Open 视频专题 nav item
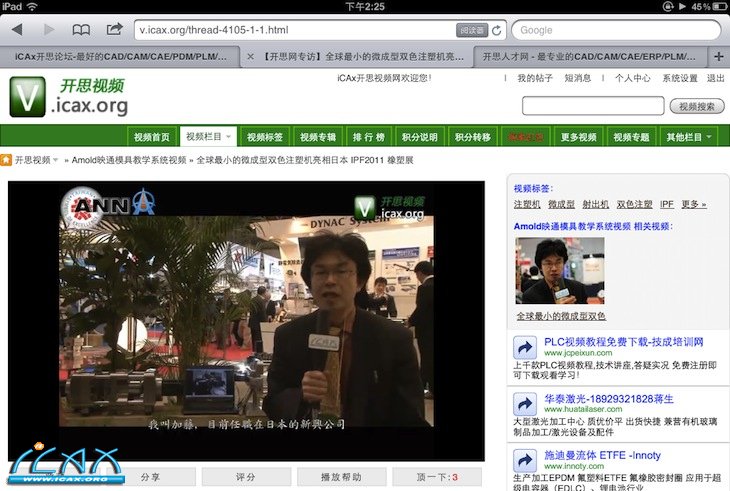The height and width of the screenshot is (491, 730). tap(631, 137)
